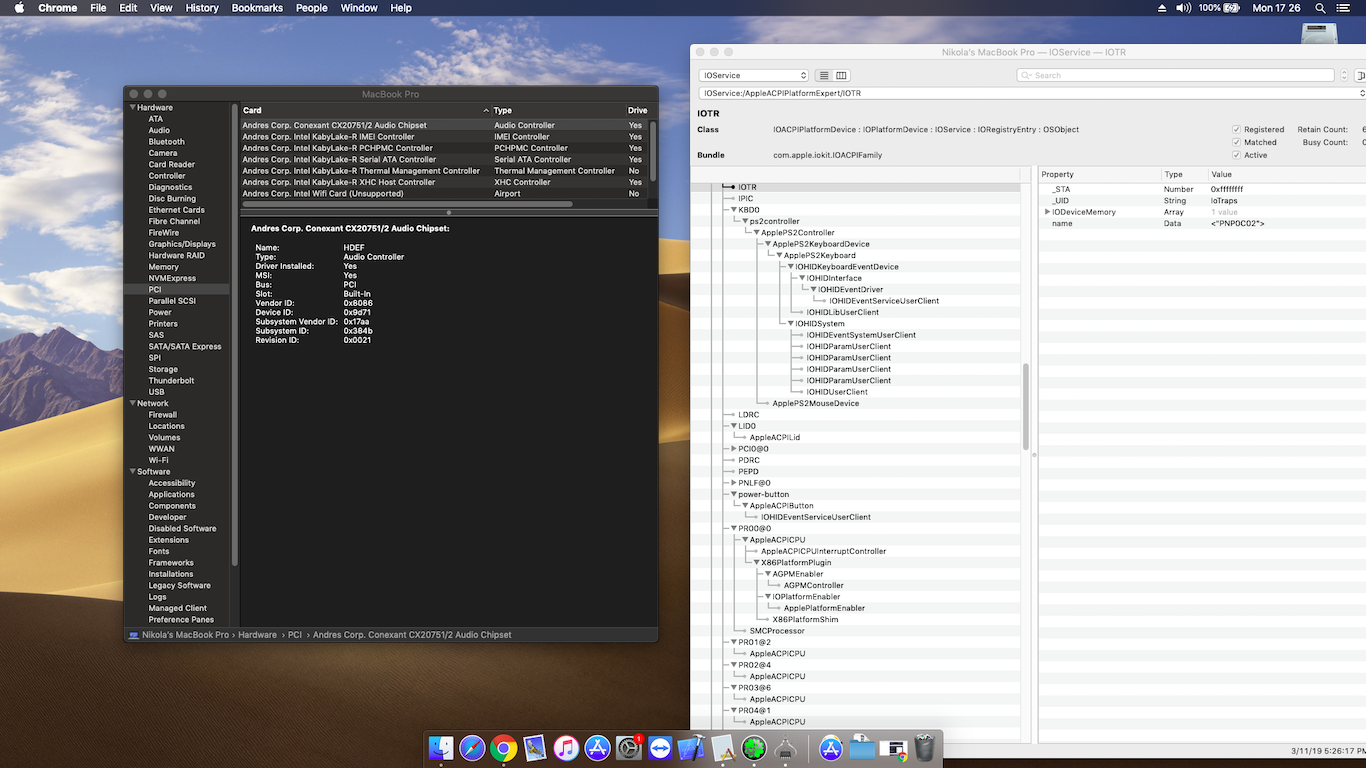The width and height of the screenshot is (1366, 768).
Task: Open the Edit menu
Action: (x=128, y=8)
